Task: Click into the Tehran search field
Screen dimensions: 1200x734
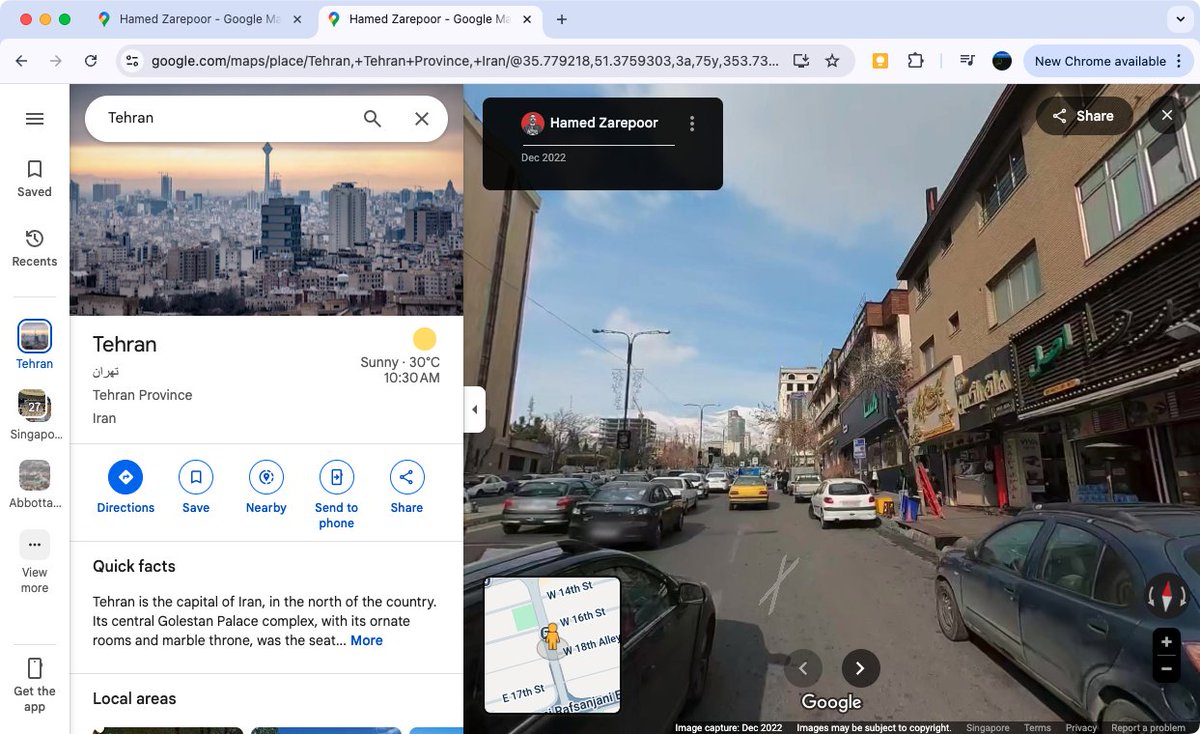Action: click(225, 118)
